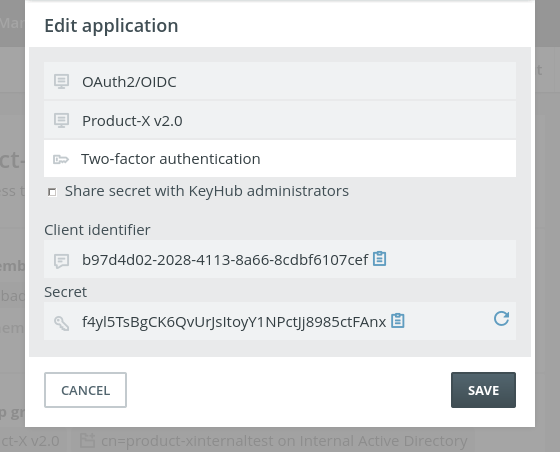Regenerate the secret with the refresh icon
This screenshot has height=452, width=560.
tap(501, 318)
